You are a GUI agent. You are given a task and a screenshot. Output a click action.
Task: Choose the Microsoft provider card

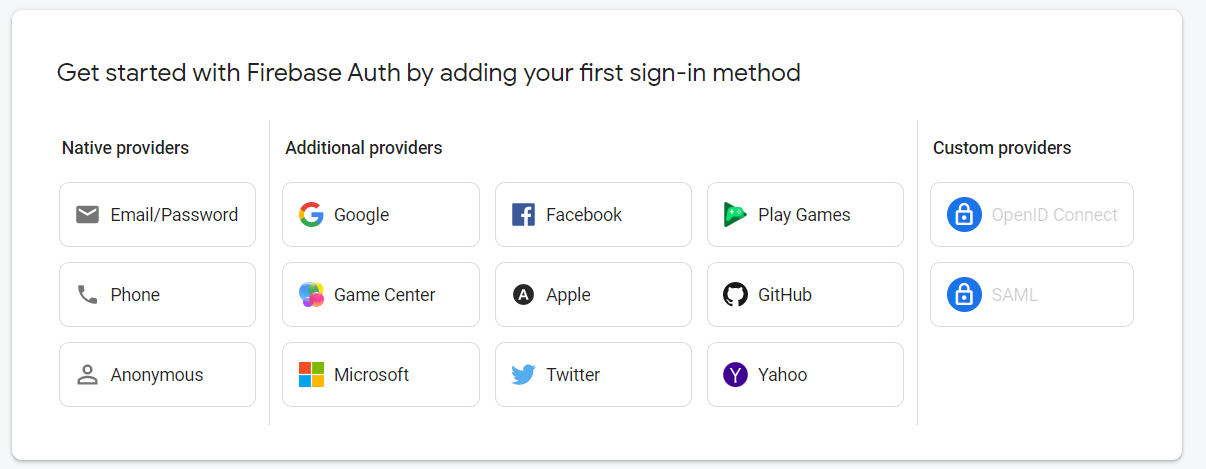[381, 374]
